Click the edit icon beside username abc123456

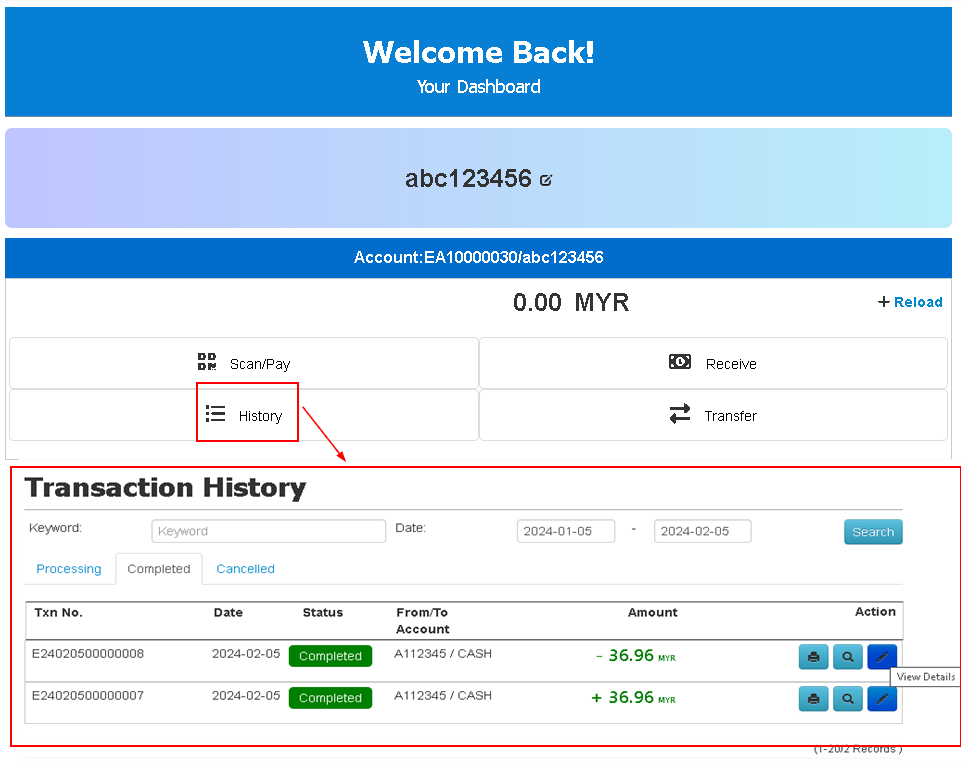[x=546, y=180]
